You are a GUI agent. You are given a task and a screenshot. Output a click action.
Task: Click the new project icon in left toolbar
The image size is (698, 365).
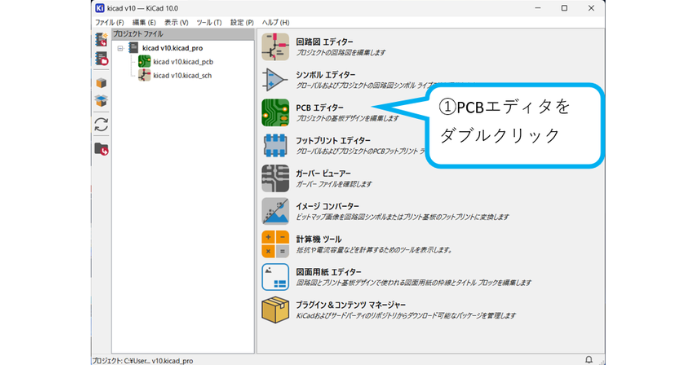coord(101,40)
